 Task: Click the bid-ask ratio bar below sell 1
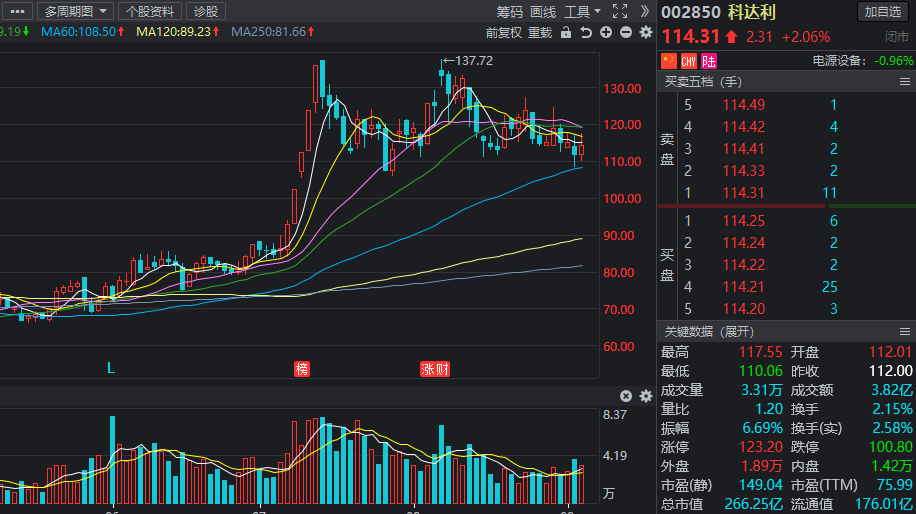click(x=786, y=206)
